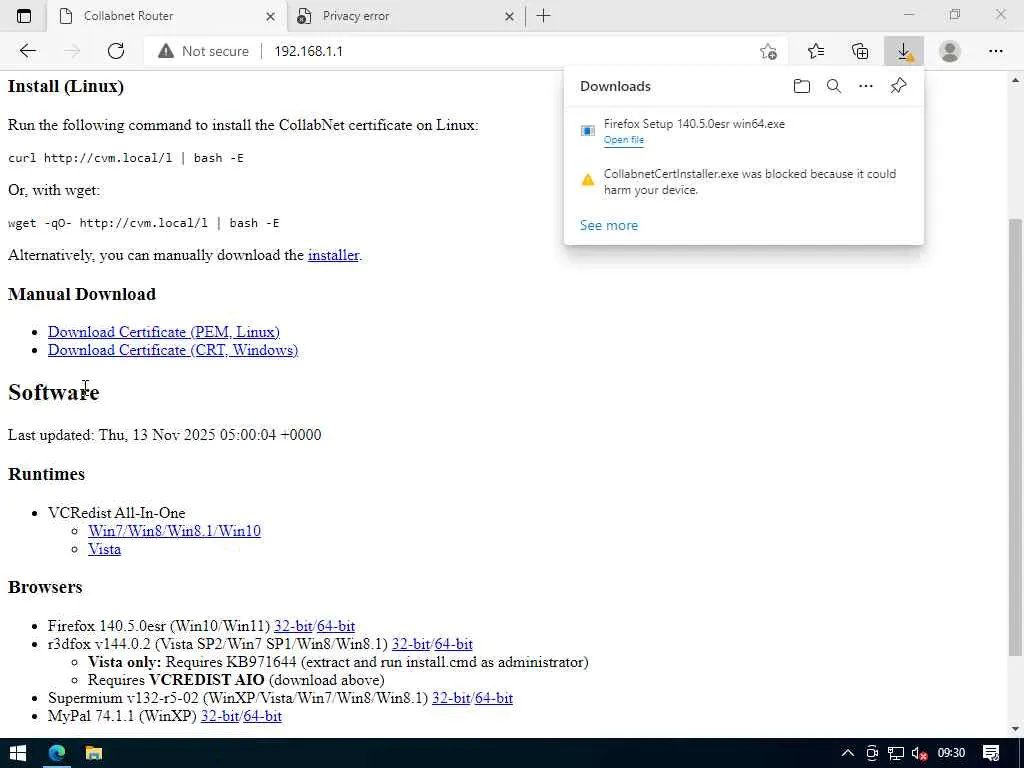This screenshot has height=768, width=1024.
Task: Open the Windows Start menu
Action: coord(18,753)
